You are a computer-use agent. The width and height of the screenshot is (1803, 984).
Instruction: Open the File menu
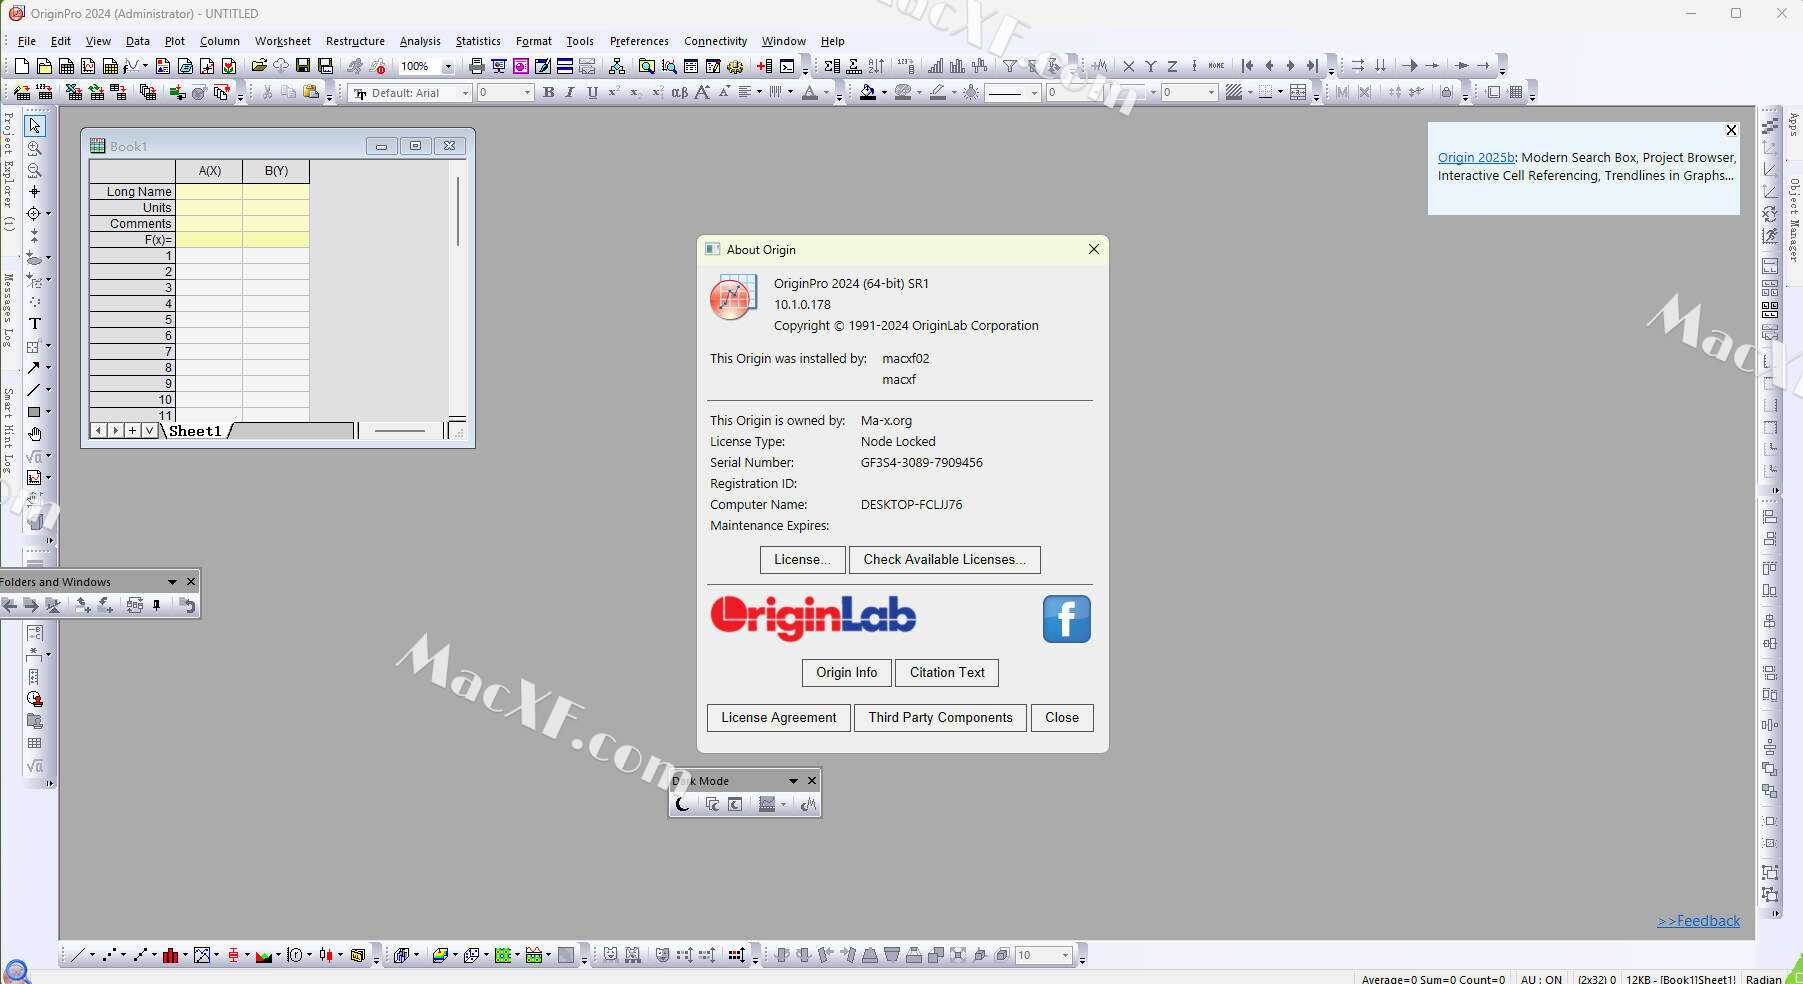[x=27, y=41]
